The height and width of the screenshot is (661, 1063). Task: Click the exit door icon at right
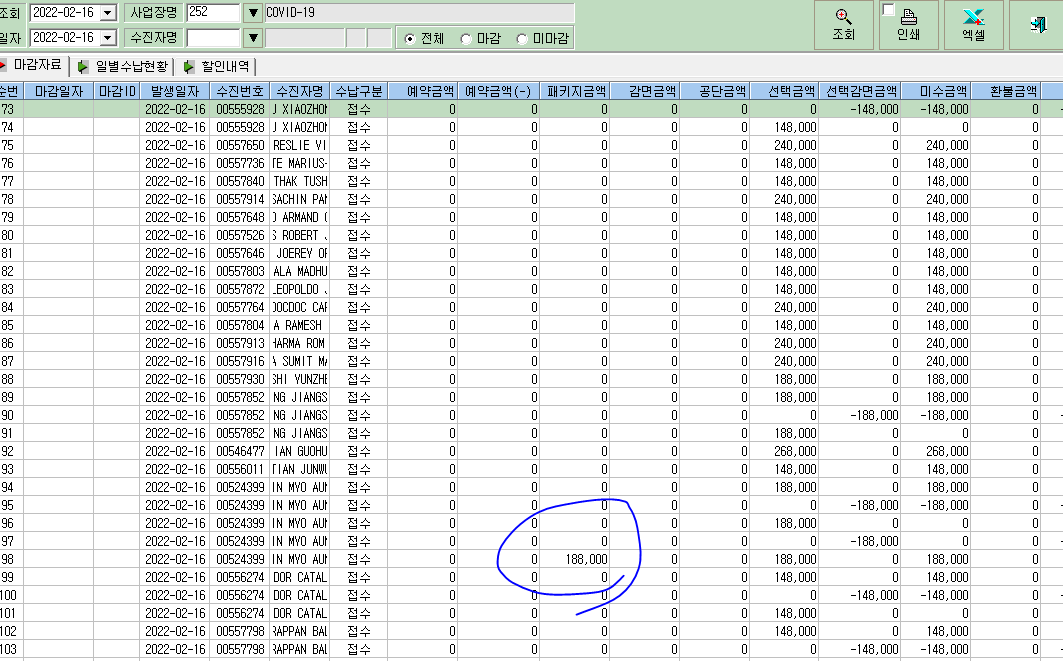(x=1038, y=24)
